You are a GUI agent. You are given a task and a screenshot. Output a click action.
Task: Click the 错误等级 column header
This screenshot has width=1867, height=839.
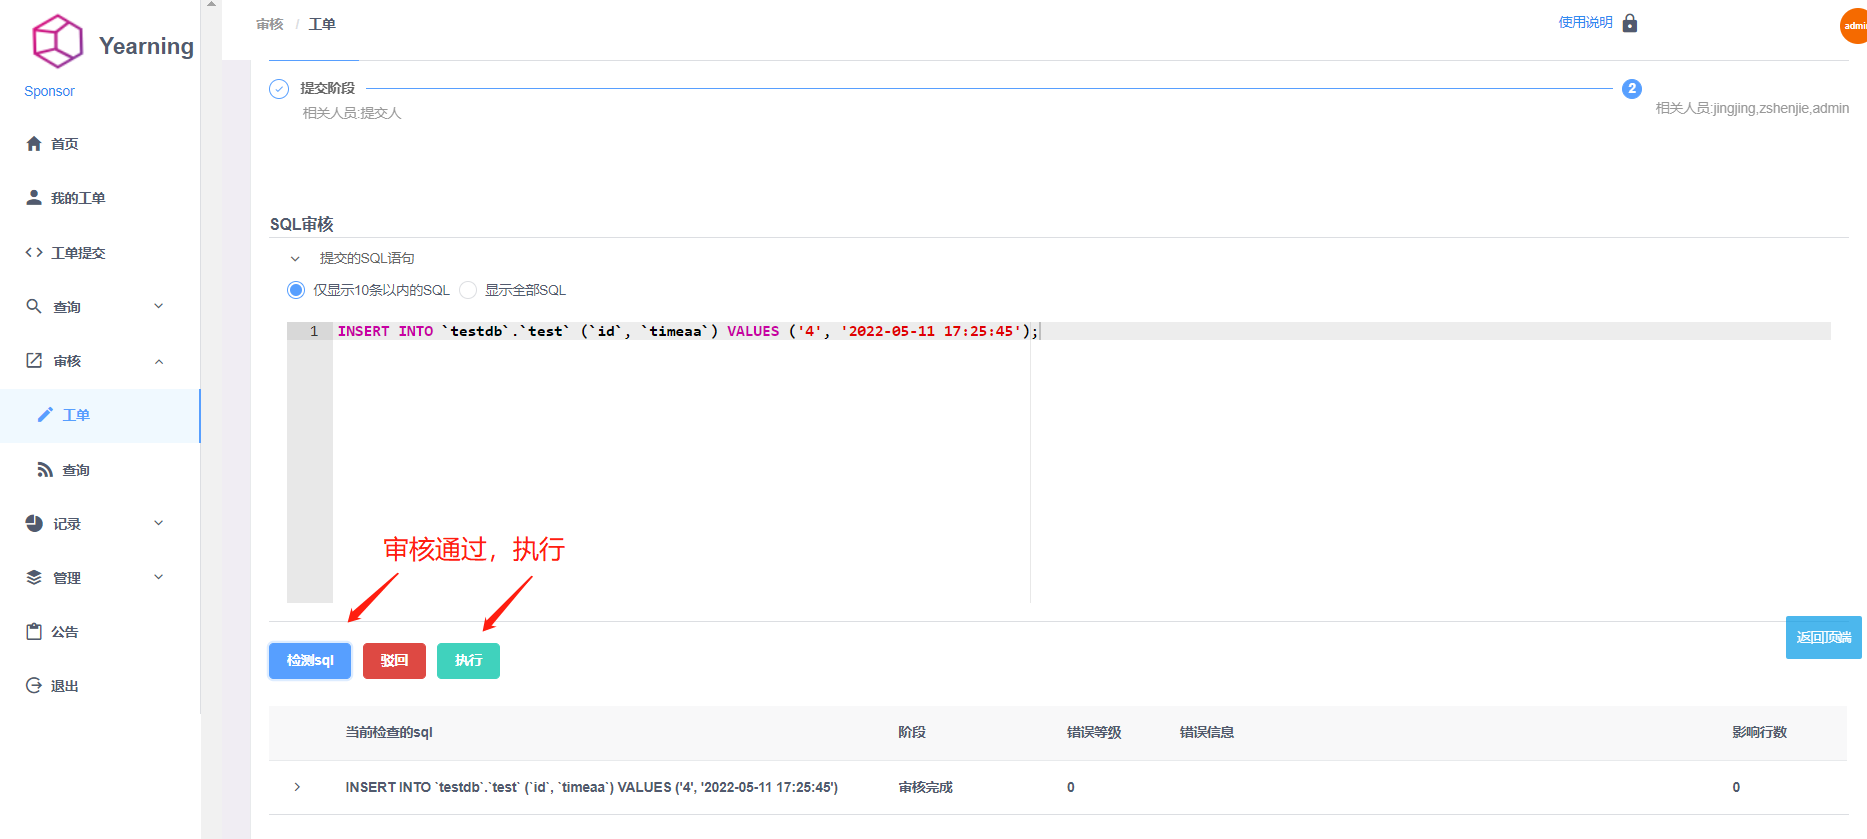point(1094,732)
